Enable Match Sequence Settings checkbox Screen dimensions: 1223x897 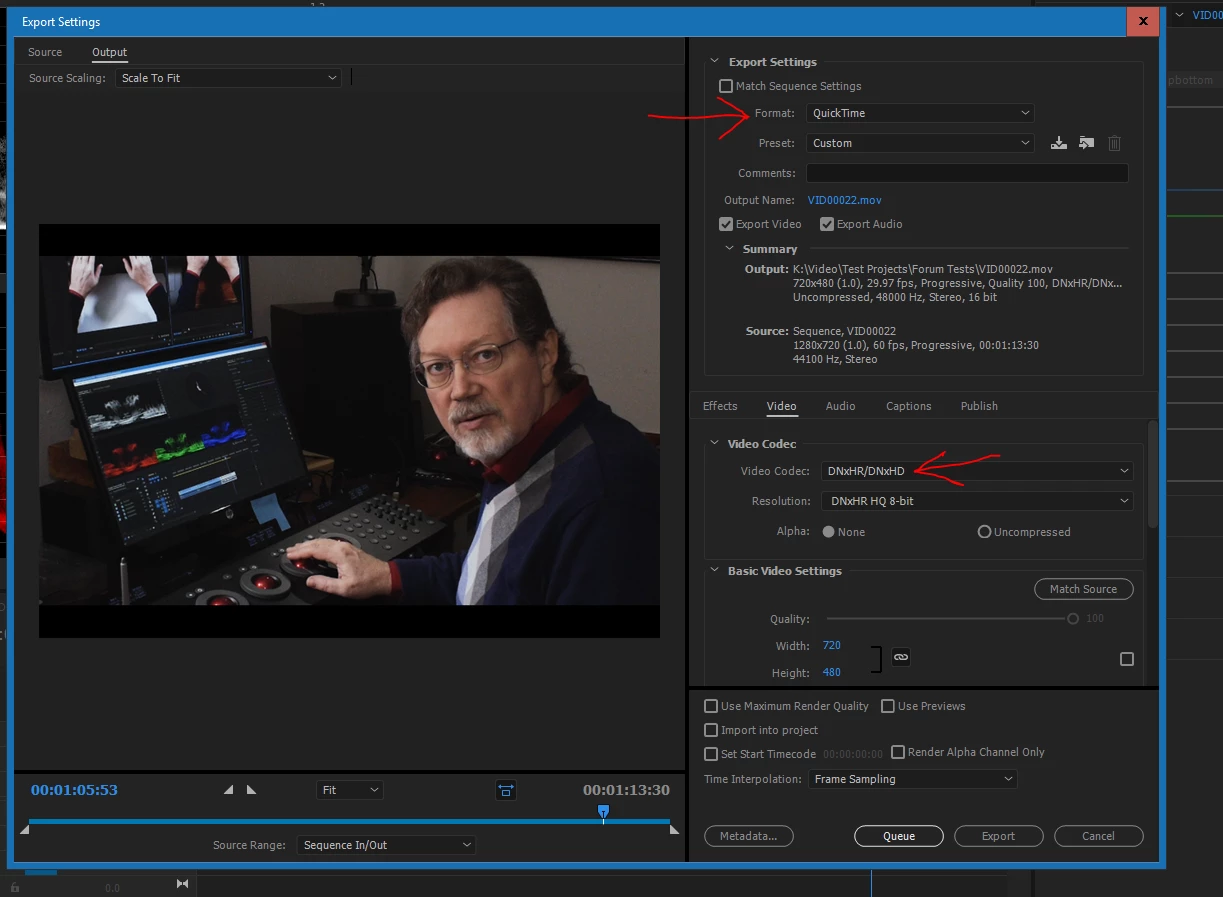click(x=726, y=86)
